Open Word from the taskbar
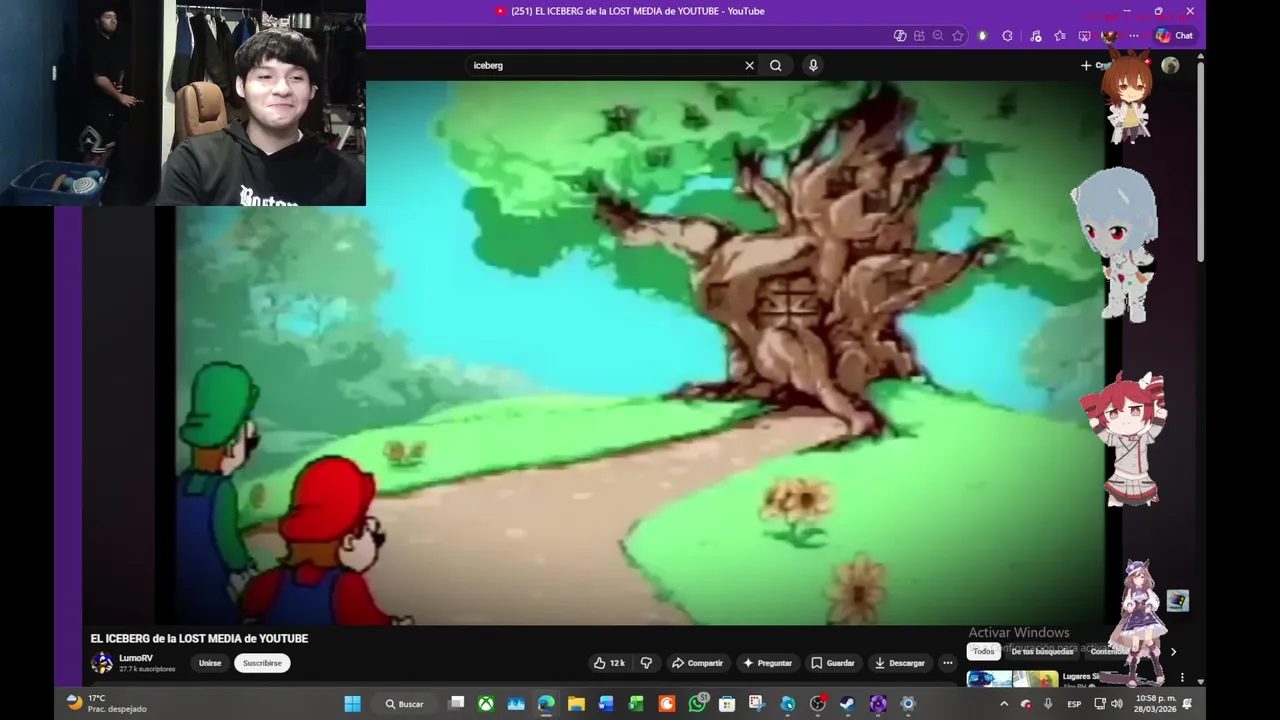Screen dimensions: 1280x720 (x=606, y=704)
